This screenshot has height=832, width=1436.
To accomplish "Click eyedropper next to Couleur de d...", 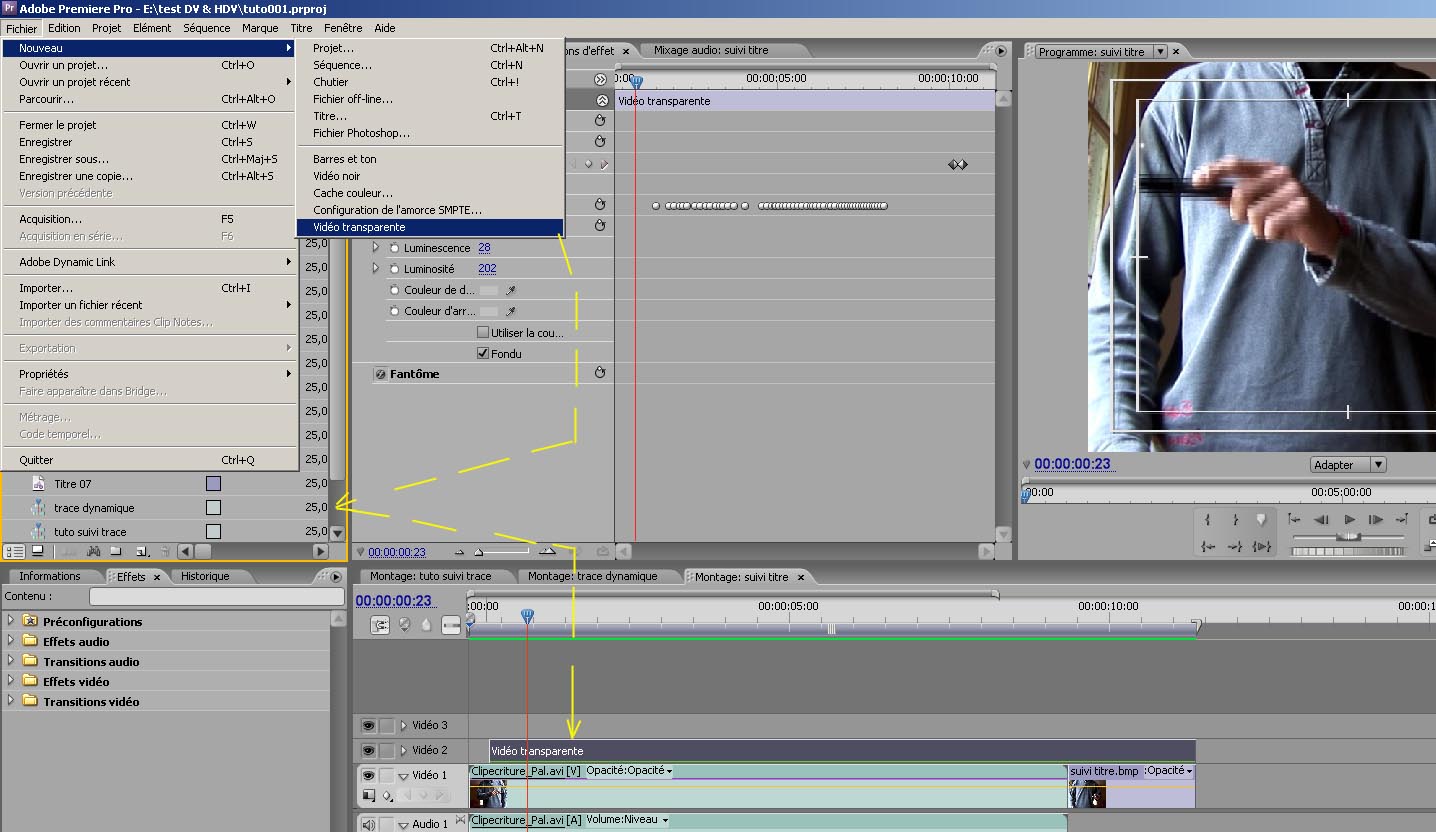I will tap(510, 290).
